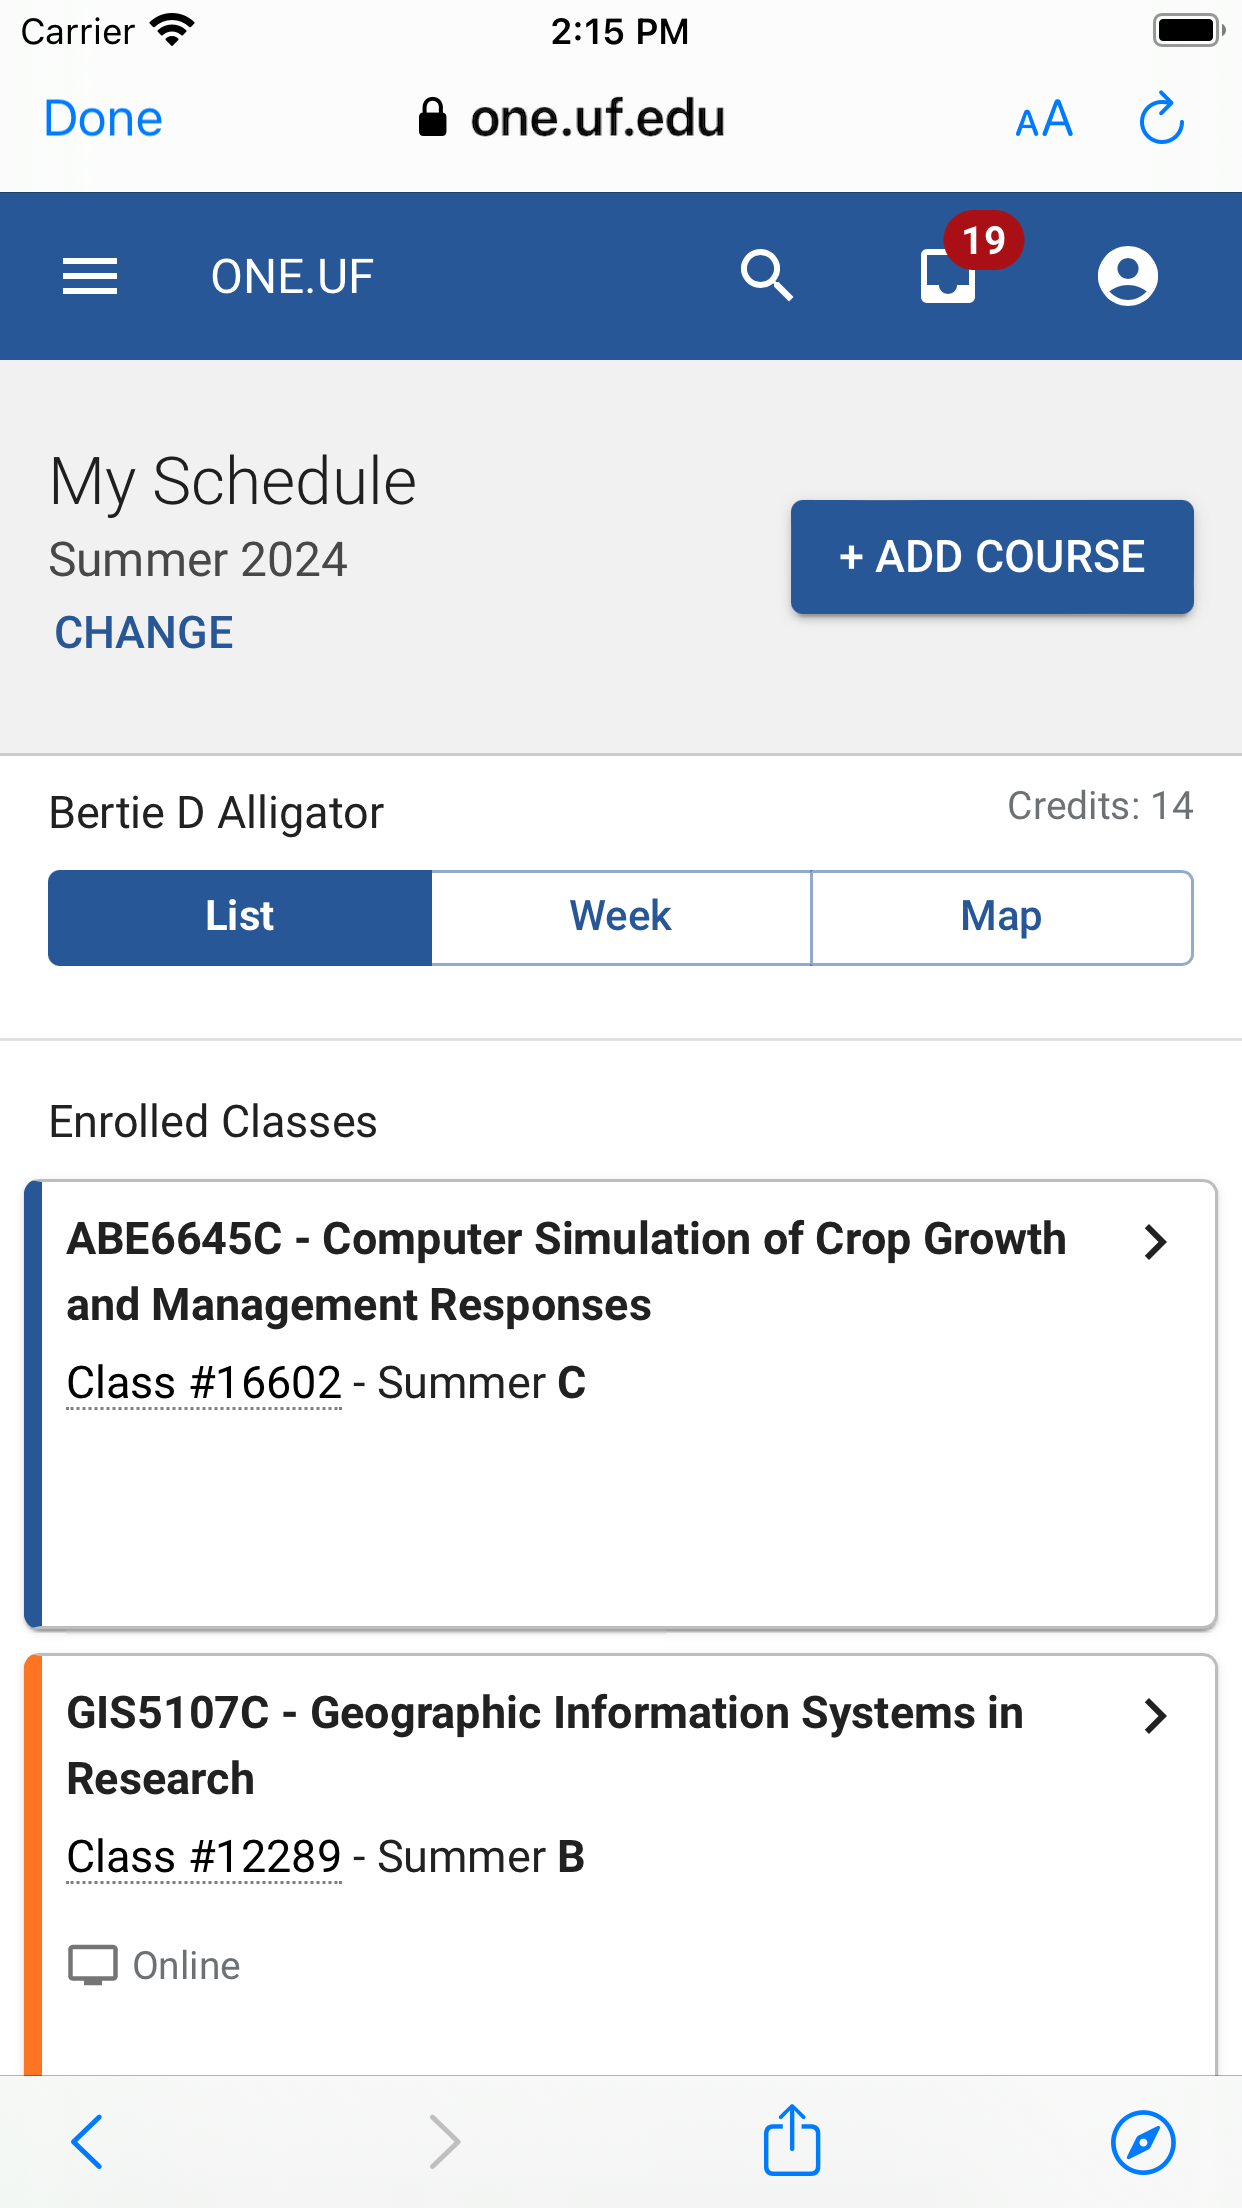1242x2208 pixels.
Task: Reload the page with refresh icon
Action: [1162, 119]
